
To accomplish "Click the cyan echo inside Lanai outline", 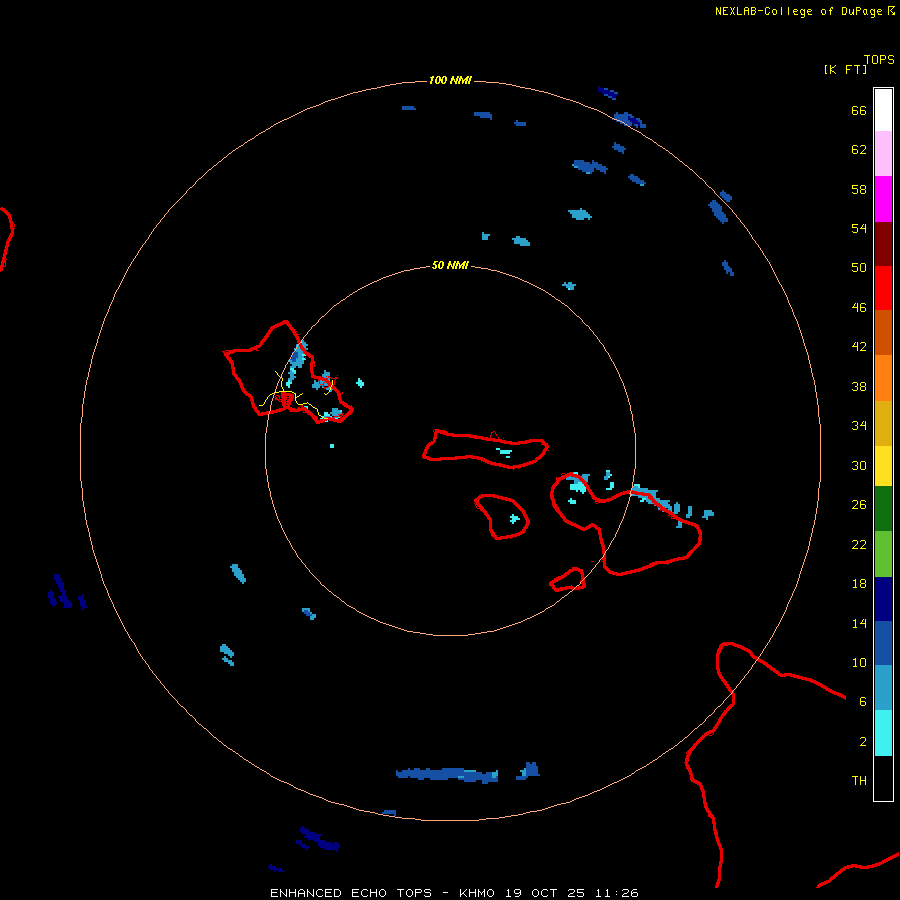I will click(x=514, y=519).
